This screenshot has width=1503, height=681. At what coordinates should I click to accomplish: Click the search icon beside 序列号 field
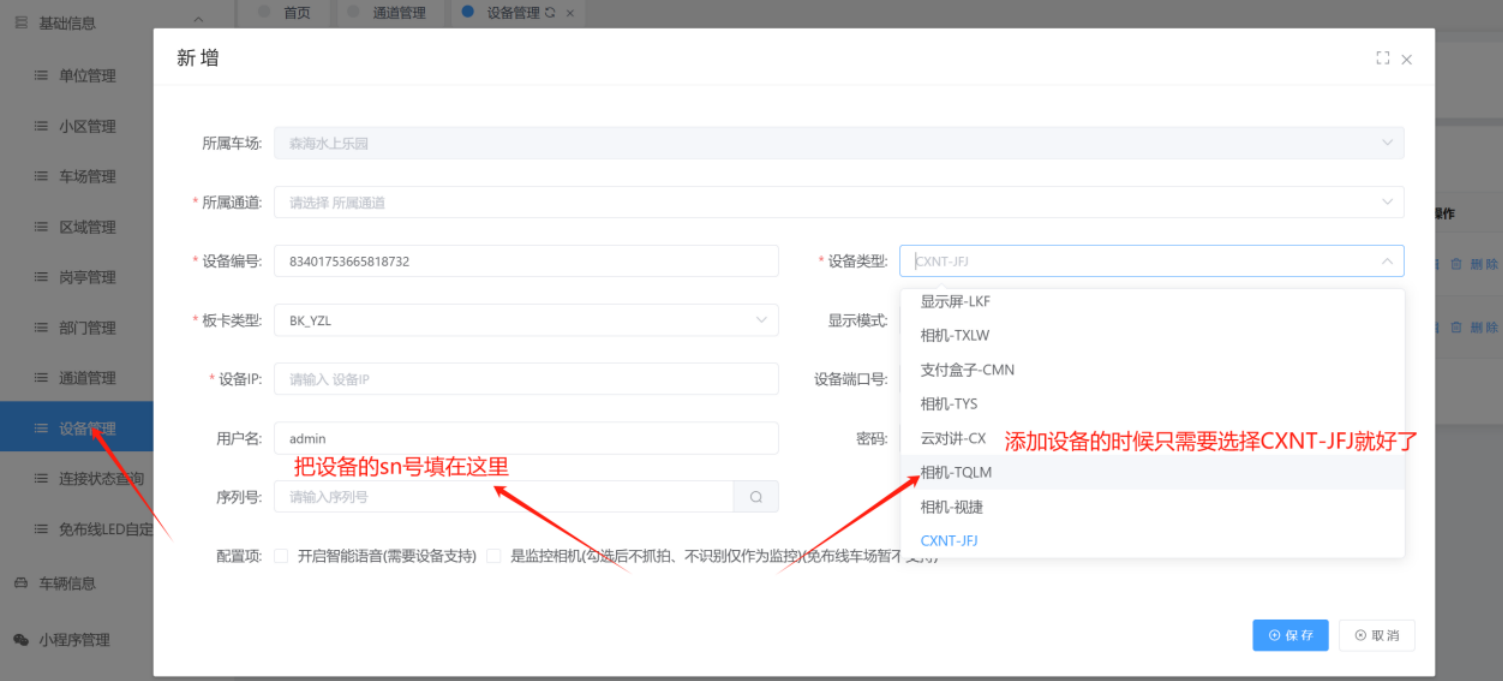[756, 497]
